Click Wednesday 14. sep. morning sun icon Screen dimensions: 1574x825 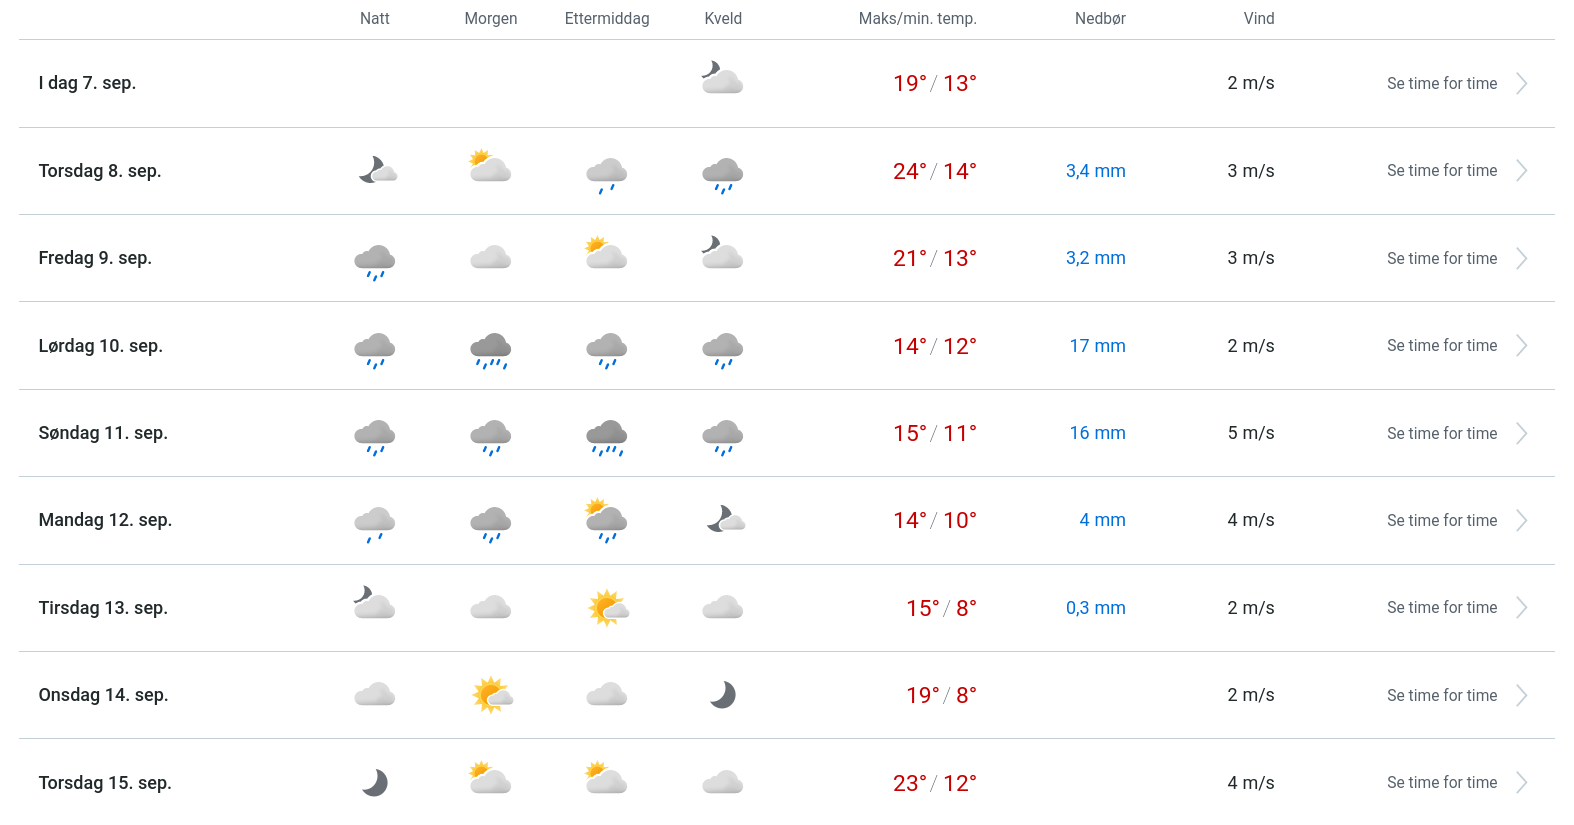coord(491,694)
